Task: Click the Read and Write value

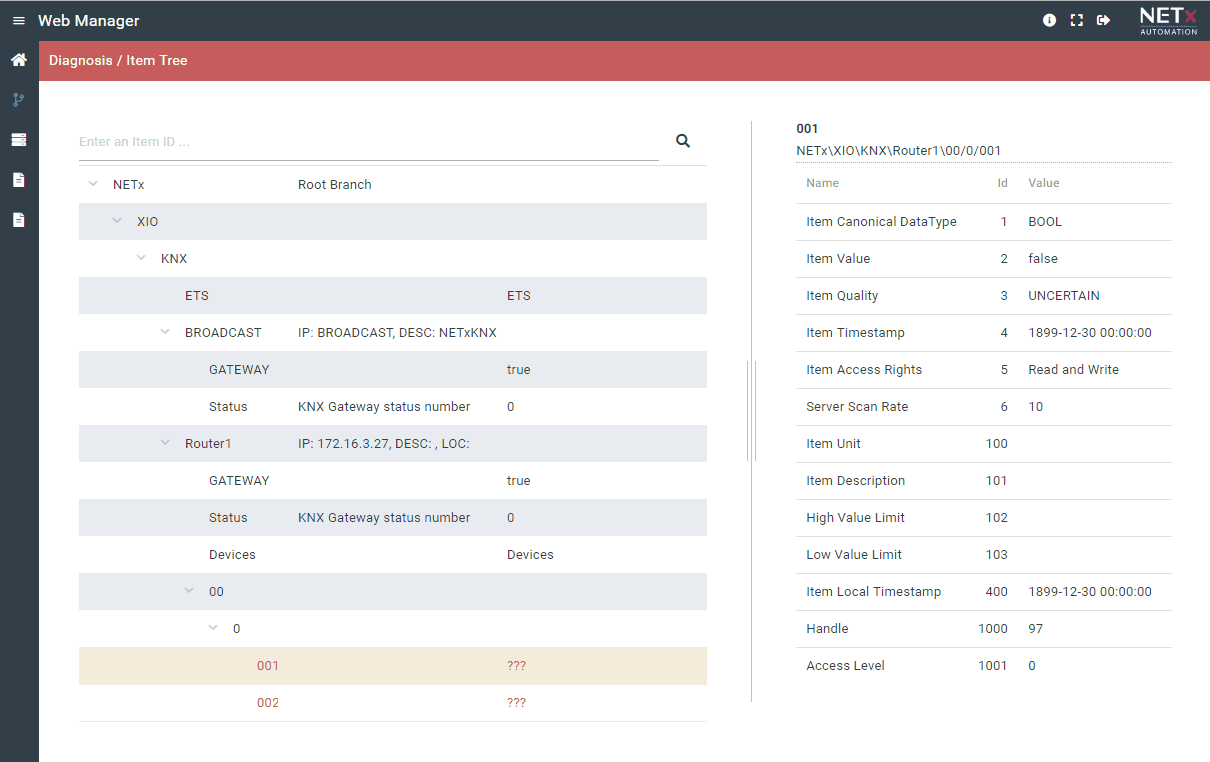Action: click(x=1074, y=370)
